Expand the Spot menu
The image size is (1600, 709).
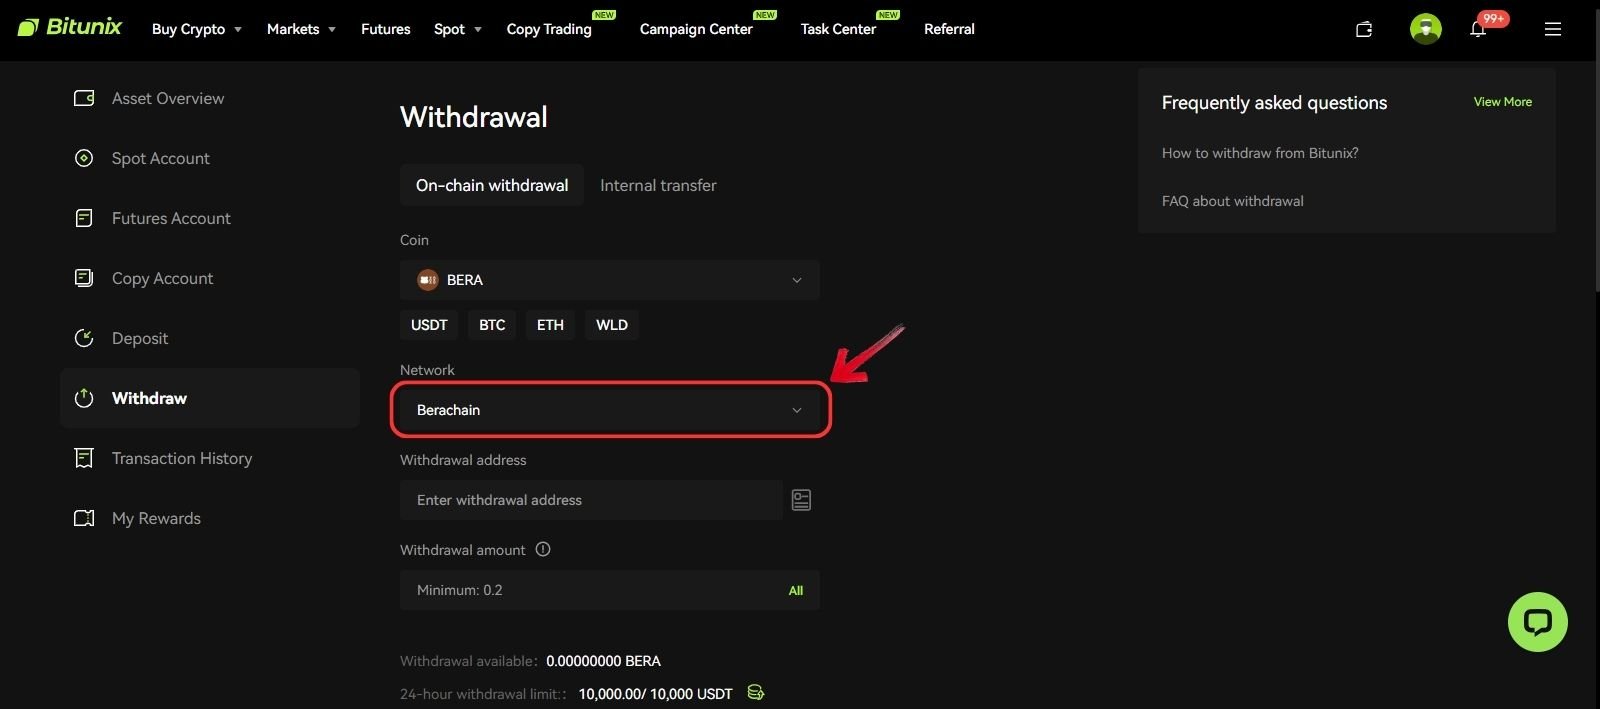(458, 29)
